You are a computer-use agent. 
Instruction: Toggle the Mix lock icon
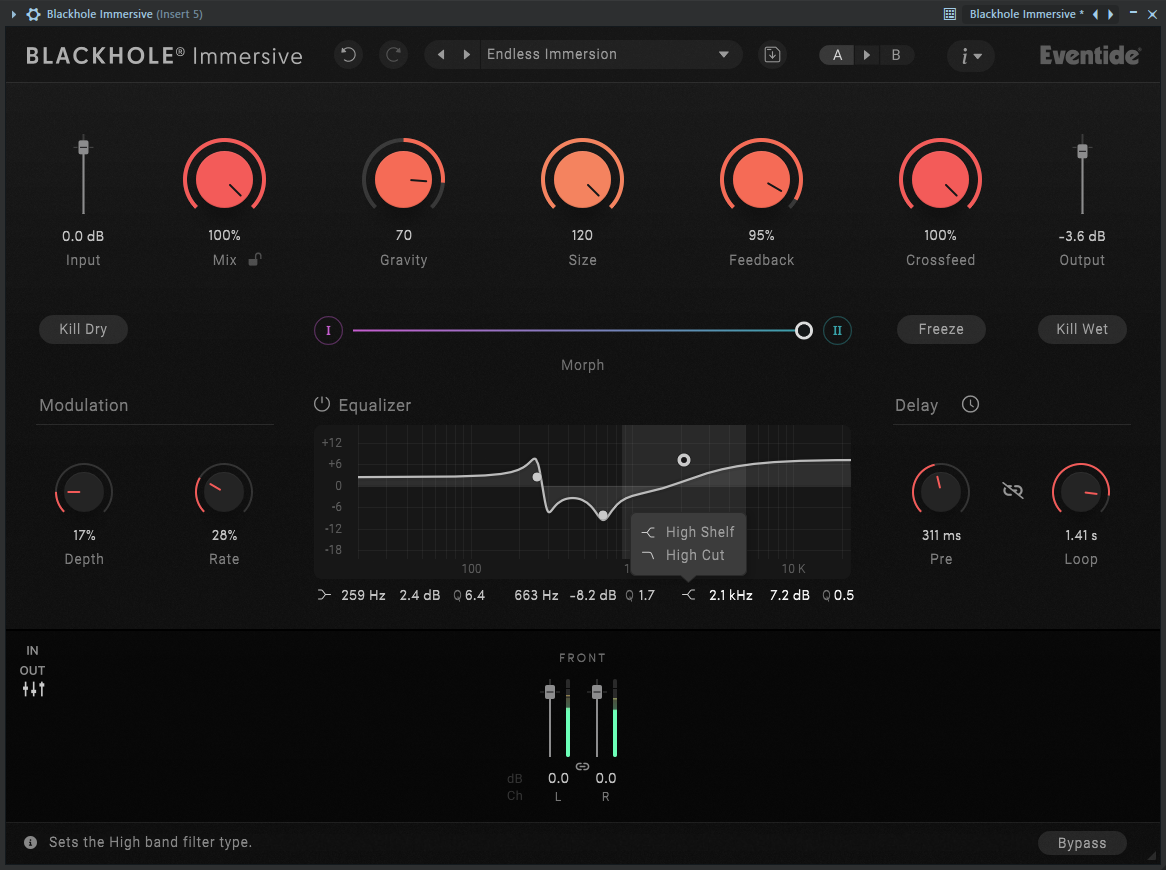point(255,260)
